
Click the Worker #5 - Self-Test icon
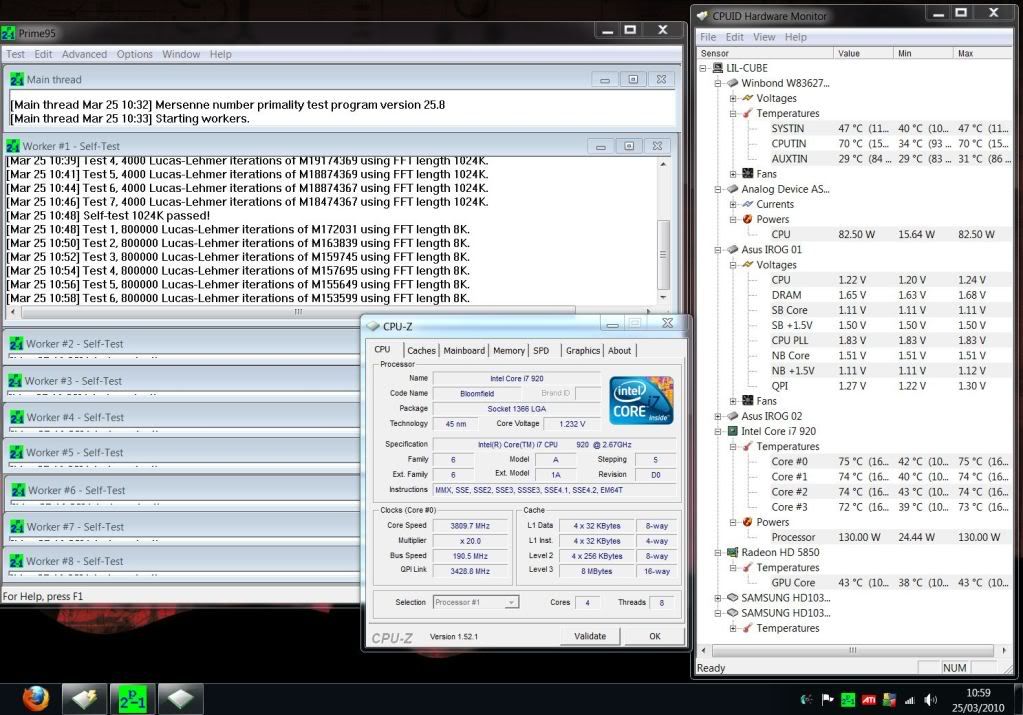pyautogui.click(x=16, y=453)
